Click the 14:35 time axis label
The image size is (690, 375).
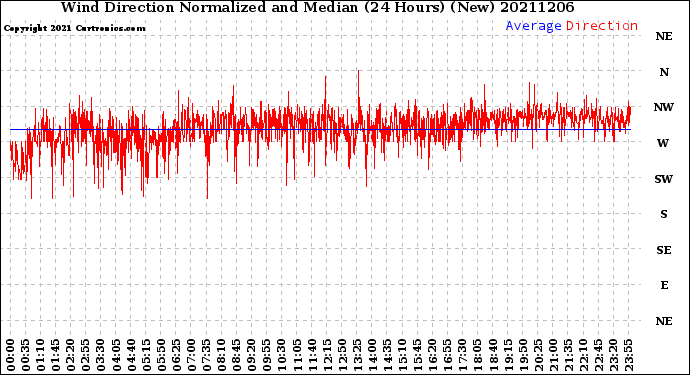387,355
